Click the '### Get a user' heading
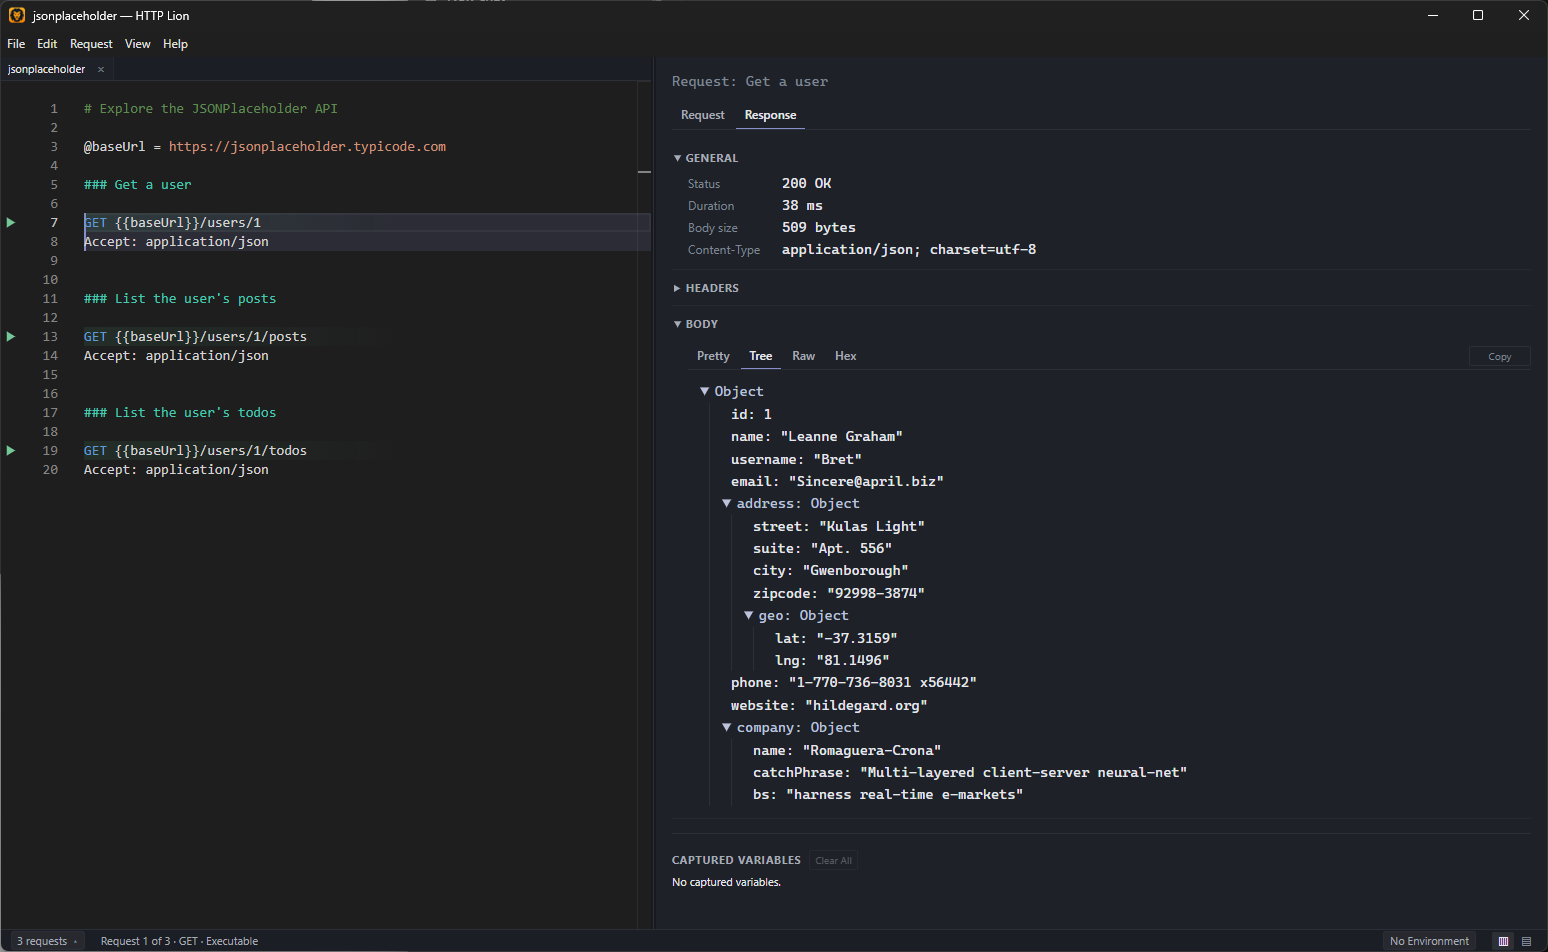 coord(137,184)
